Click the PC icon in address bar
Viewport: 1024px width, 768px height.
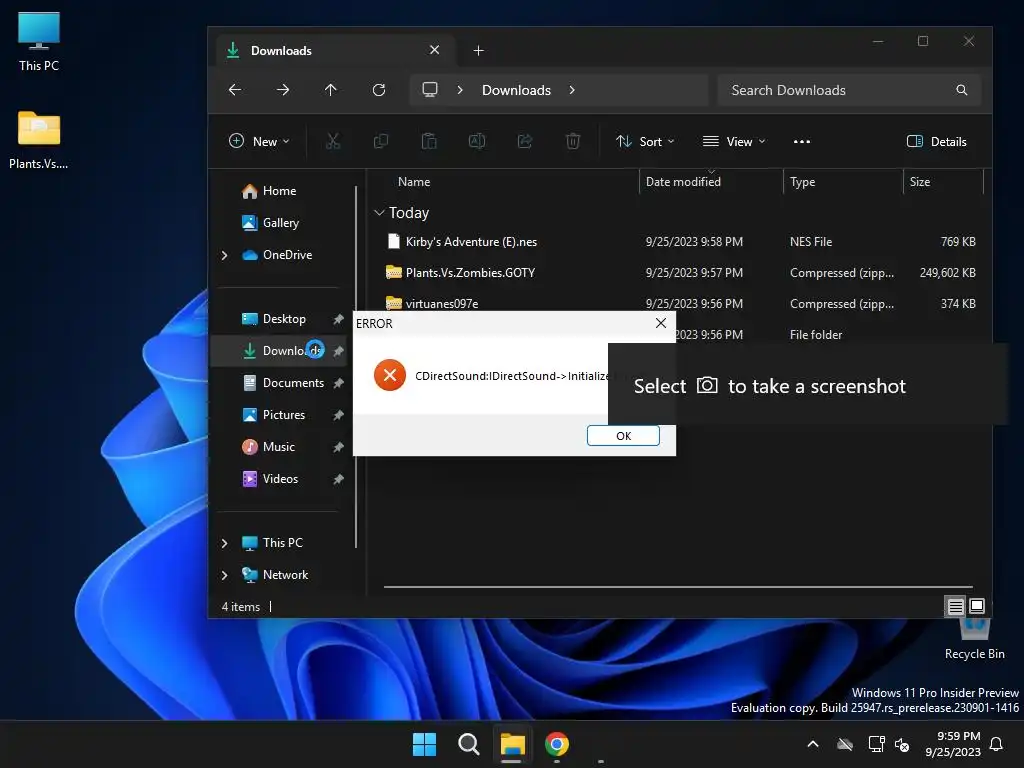430,90
